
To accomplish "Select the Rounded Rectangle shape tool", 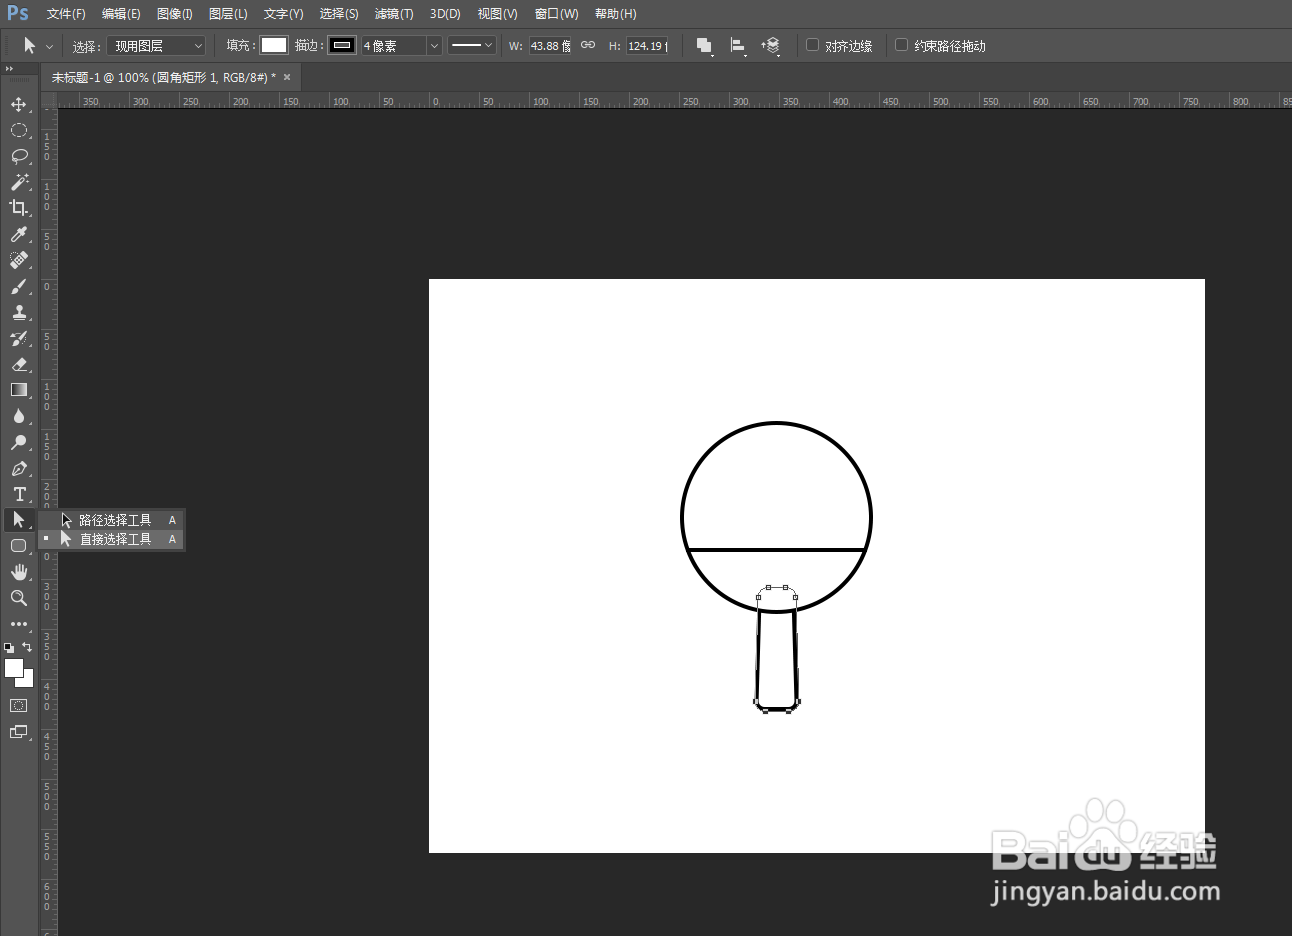I will click(x=18, y=546).
